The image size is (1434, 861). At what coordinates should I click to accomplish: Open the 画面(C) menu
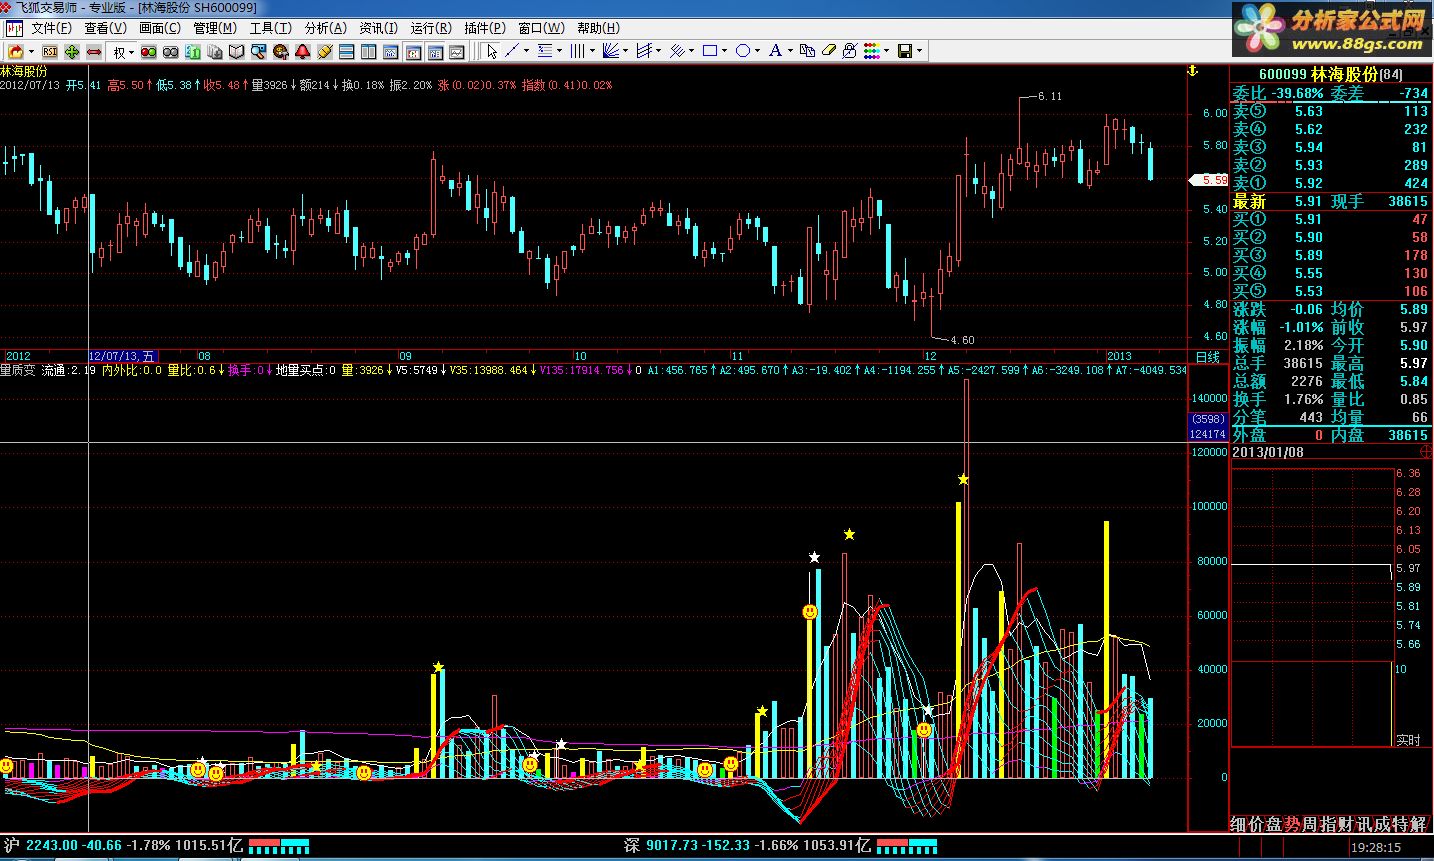click(x=160, y=28)
